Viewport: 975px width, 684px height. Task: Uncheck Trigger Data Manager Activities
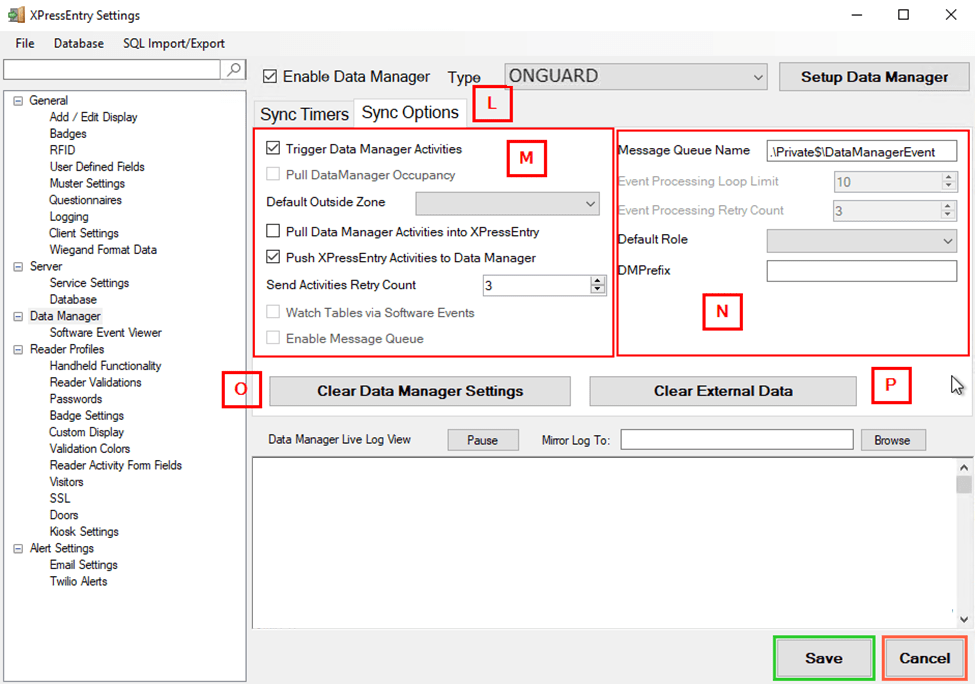(x=273, y=148)
